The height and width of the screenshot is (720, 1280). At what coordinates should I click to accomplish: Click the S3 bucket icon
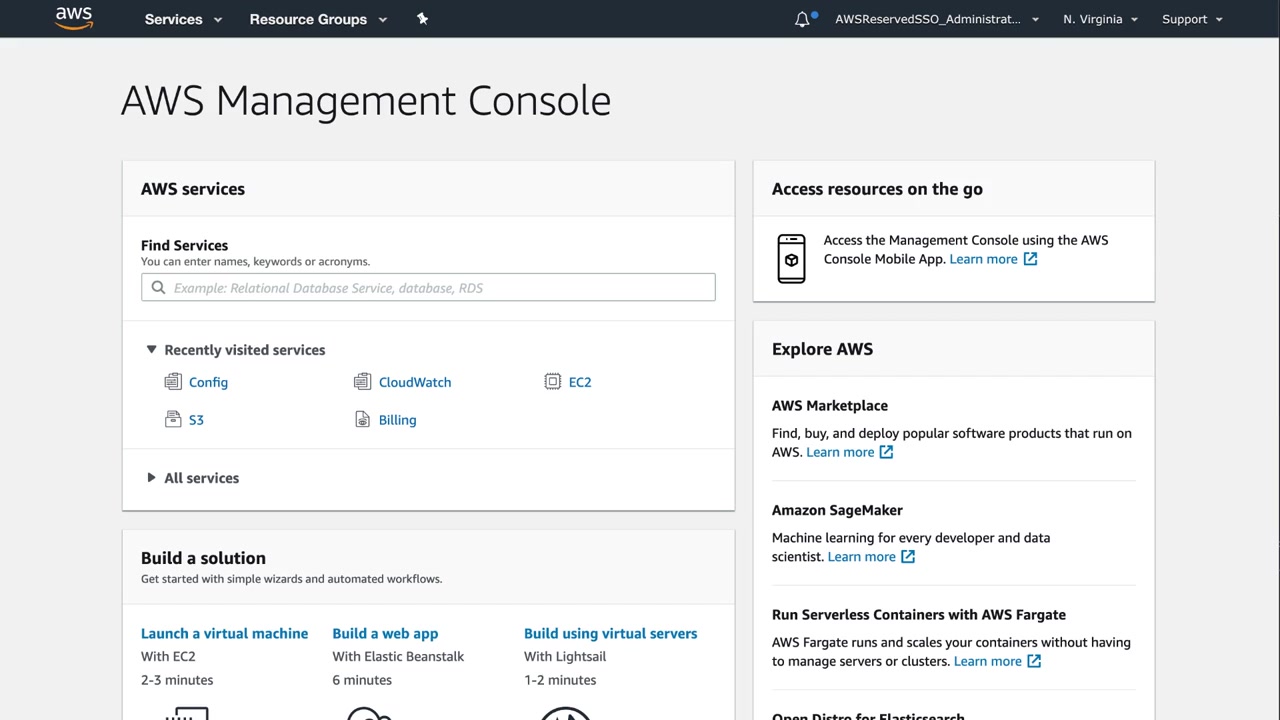(x=173, y=420)
